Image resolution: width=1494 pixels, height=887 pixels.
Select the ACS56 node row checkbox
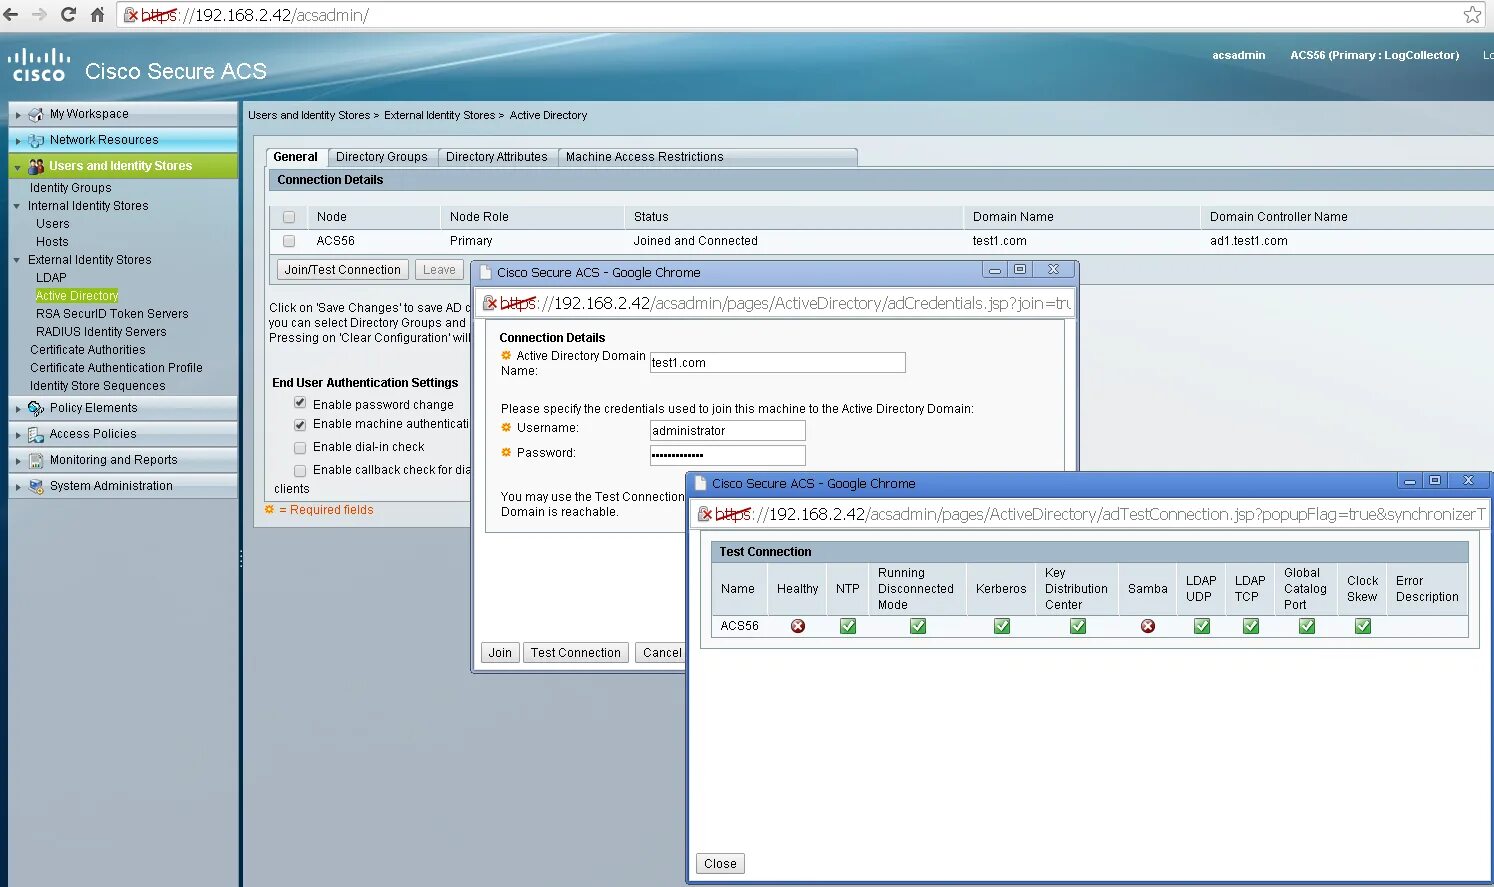tap(289, 241)
